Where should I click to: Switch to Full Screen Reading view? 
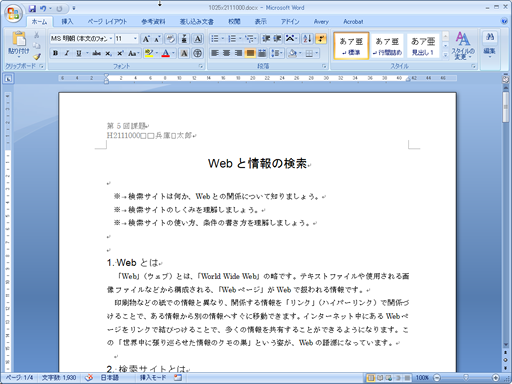pos(380,378)
